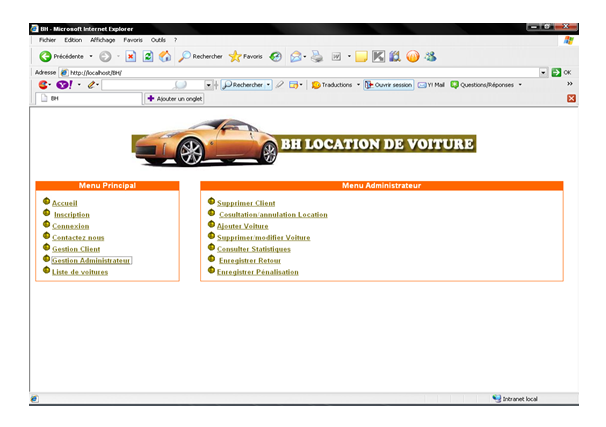Close the tab with red X button

(x=571, y=99)
